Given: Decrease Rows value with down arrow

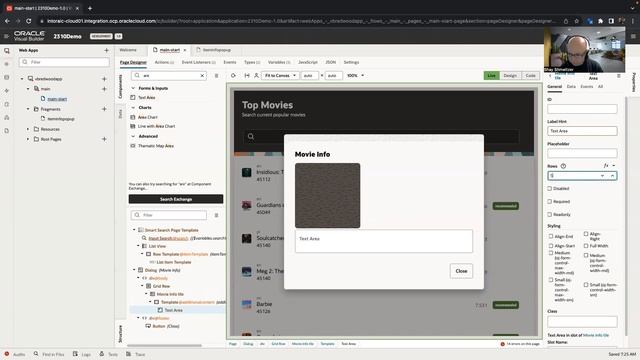Looking at the screenshot, I should point(602,176).
